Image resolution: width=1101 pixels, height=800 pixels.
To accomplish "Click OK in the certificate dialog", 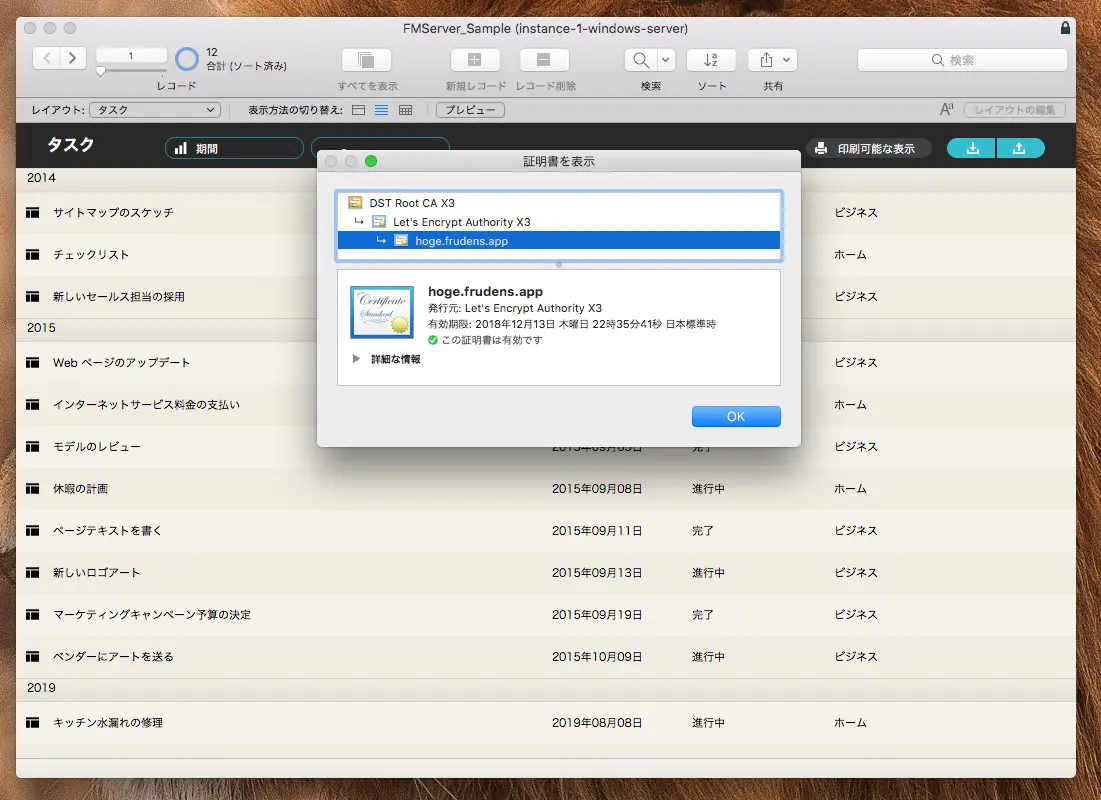I will (736, 417).
